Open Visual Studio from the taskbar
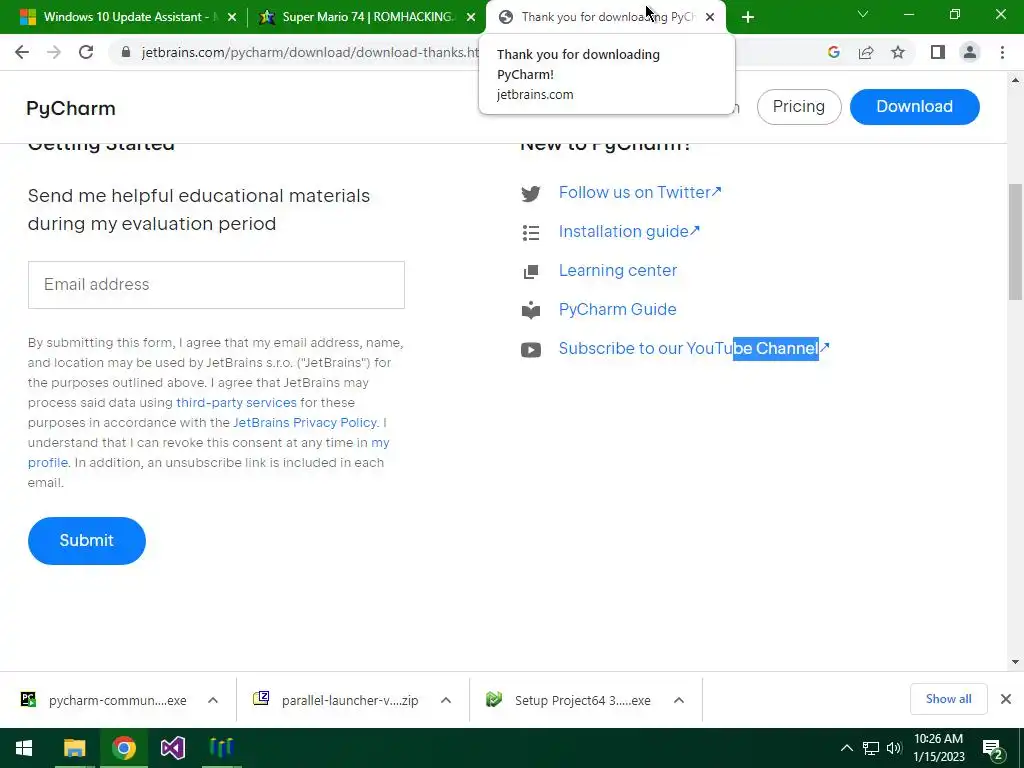Image resolution: width=1024 pixels, height=768 pixels. pos(172,748)
